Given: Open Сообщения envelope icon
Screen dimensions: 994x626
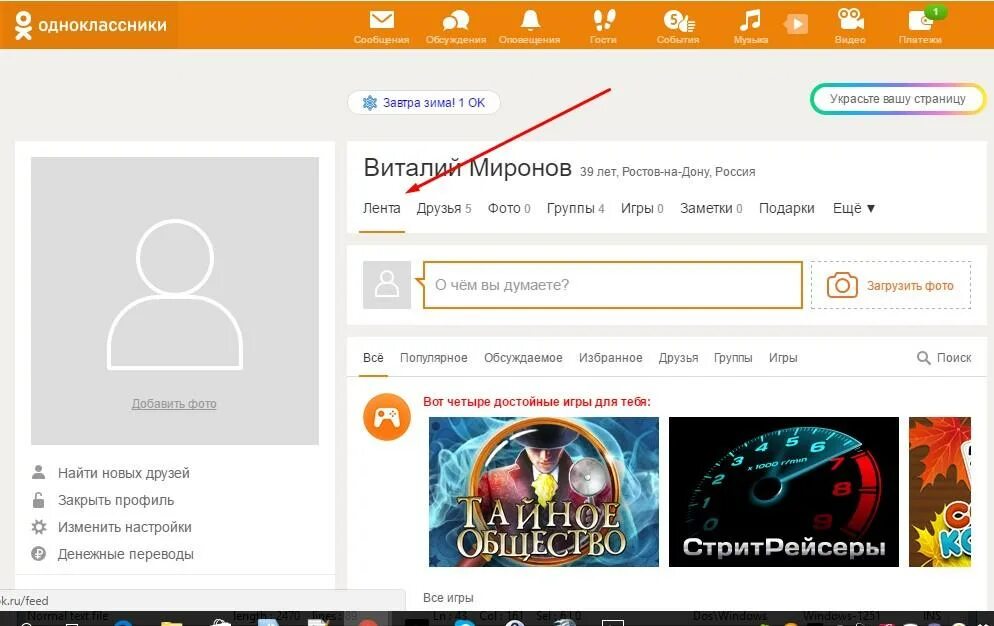Looking at the screenshot, I should pos(382,20).
